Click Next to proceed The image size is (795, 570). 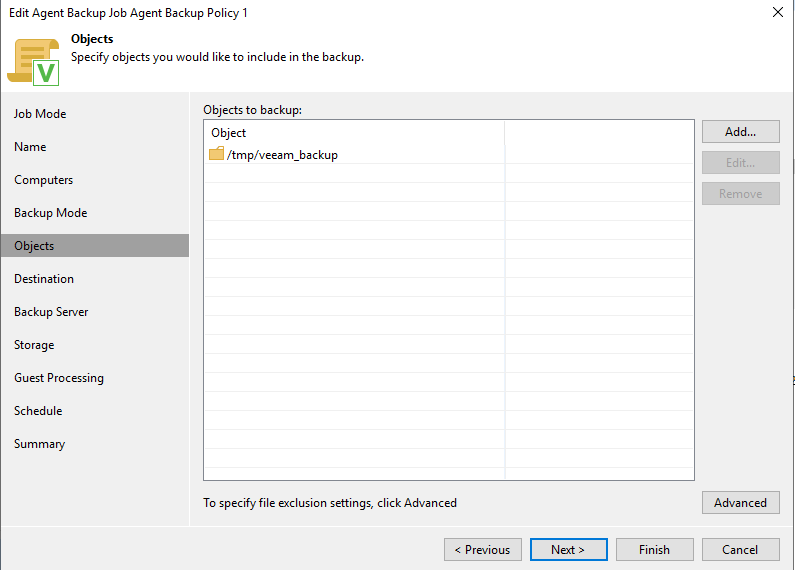pos(567,550)
